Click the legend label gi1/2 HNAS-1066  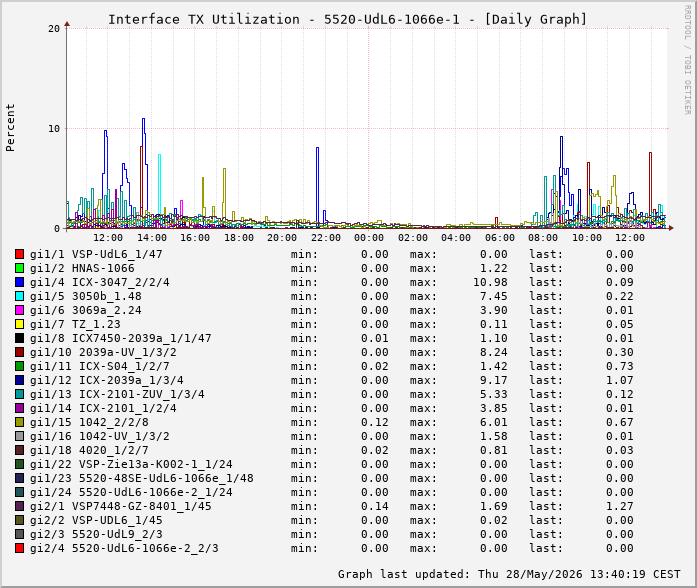[x=82, y=268]
